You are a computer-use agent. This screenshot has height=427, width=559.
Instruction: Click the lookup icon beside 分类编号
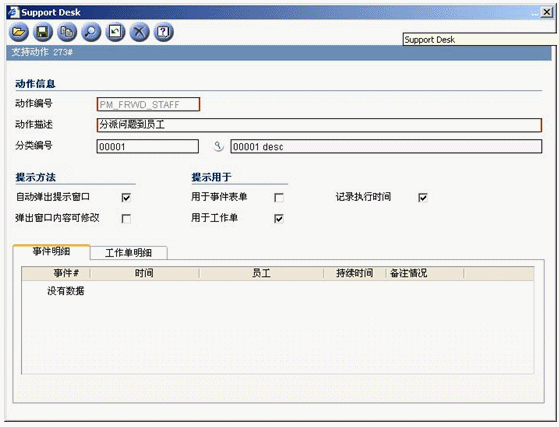point(218,146)
